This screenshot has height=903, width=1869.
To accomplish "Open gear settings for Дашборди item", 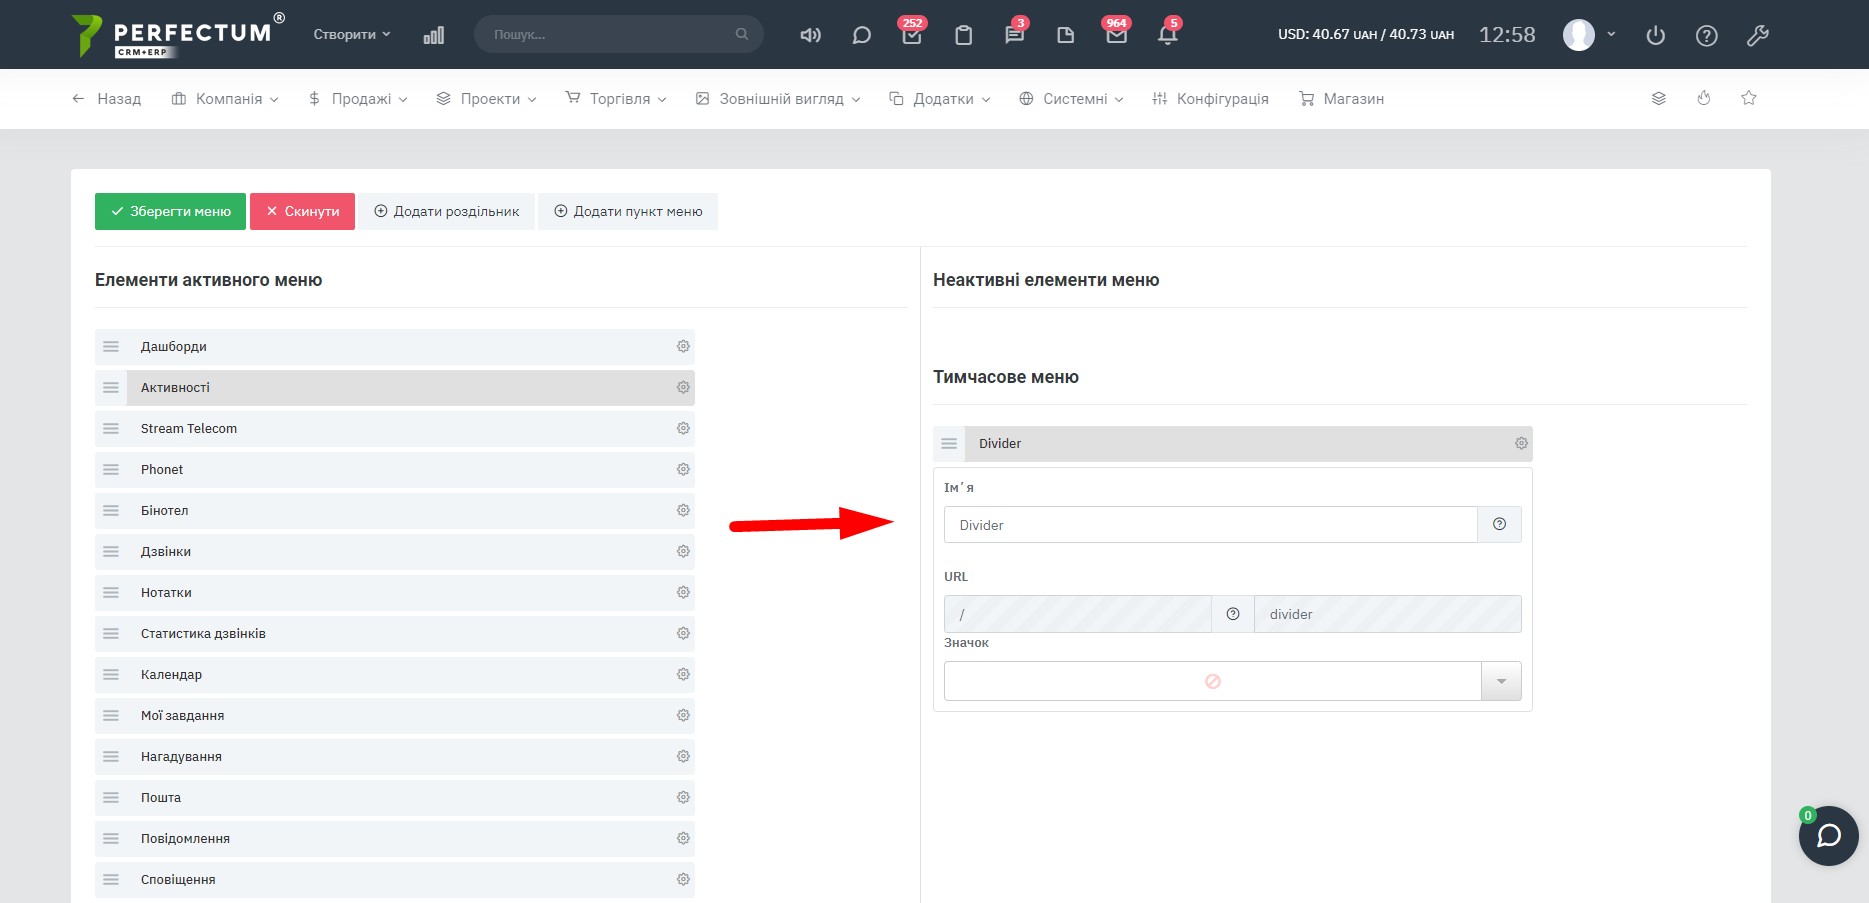I will (683, 347).
